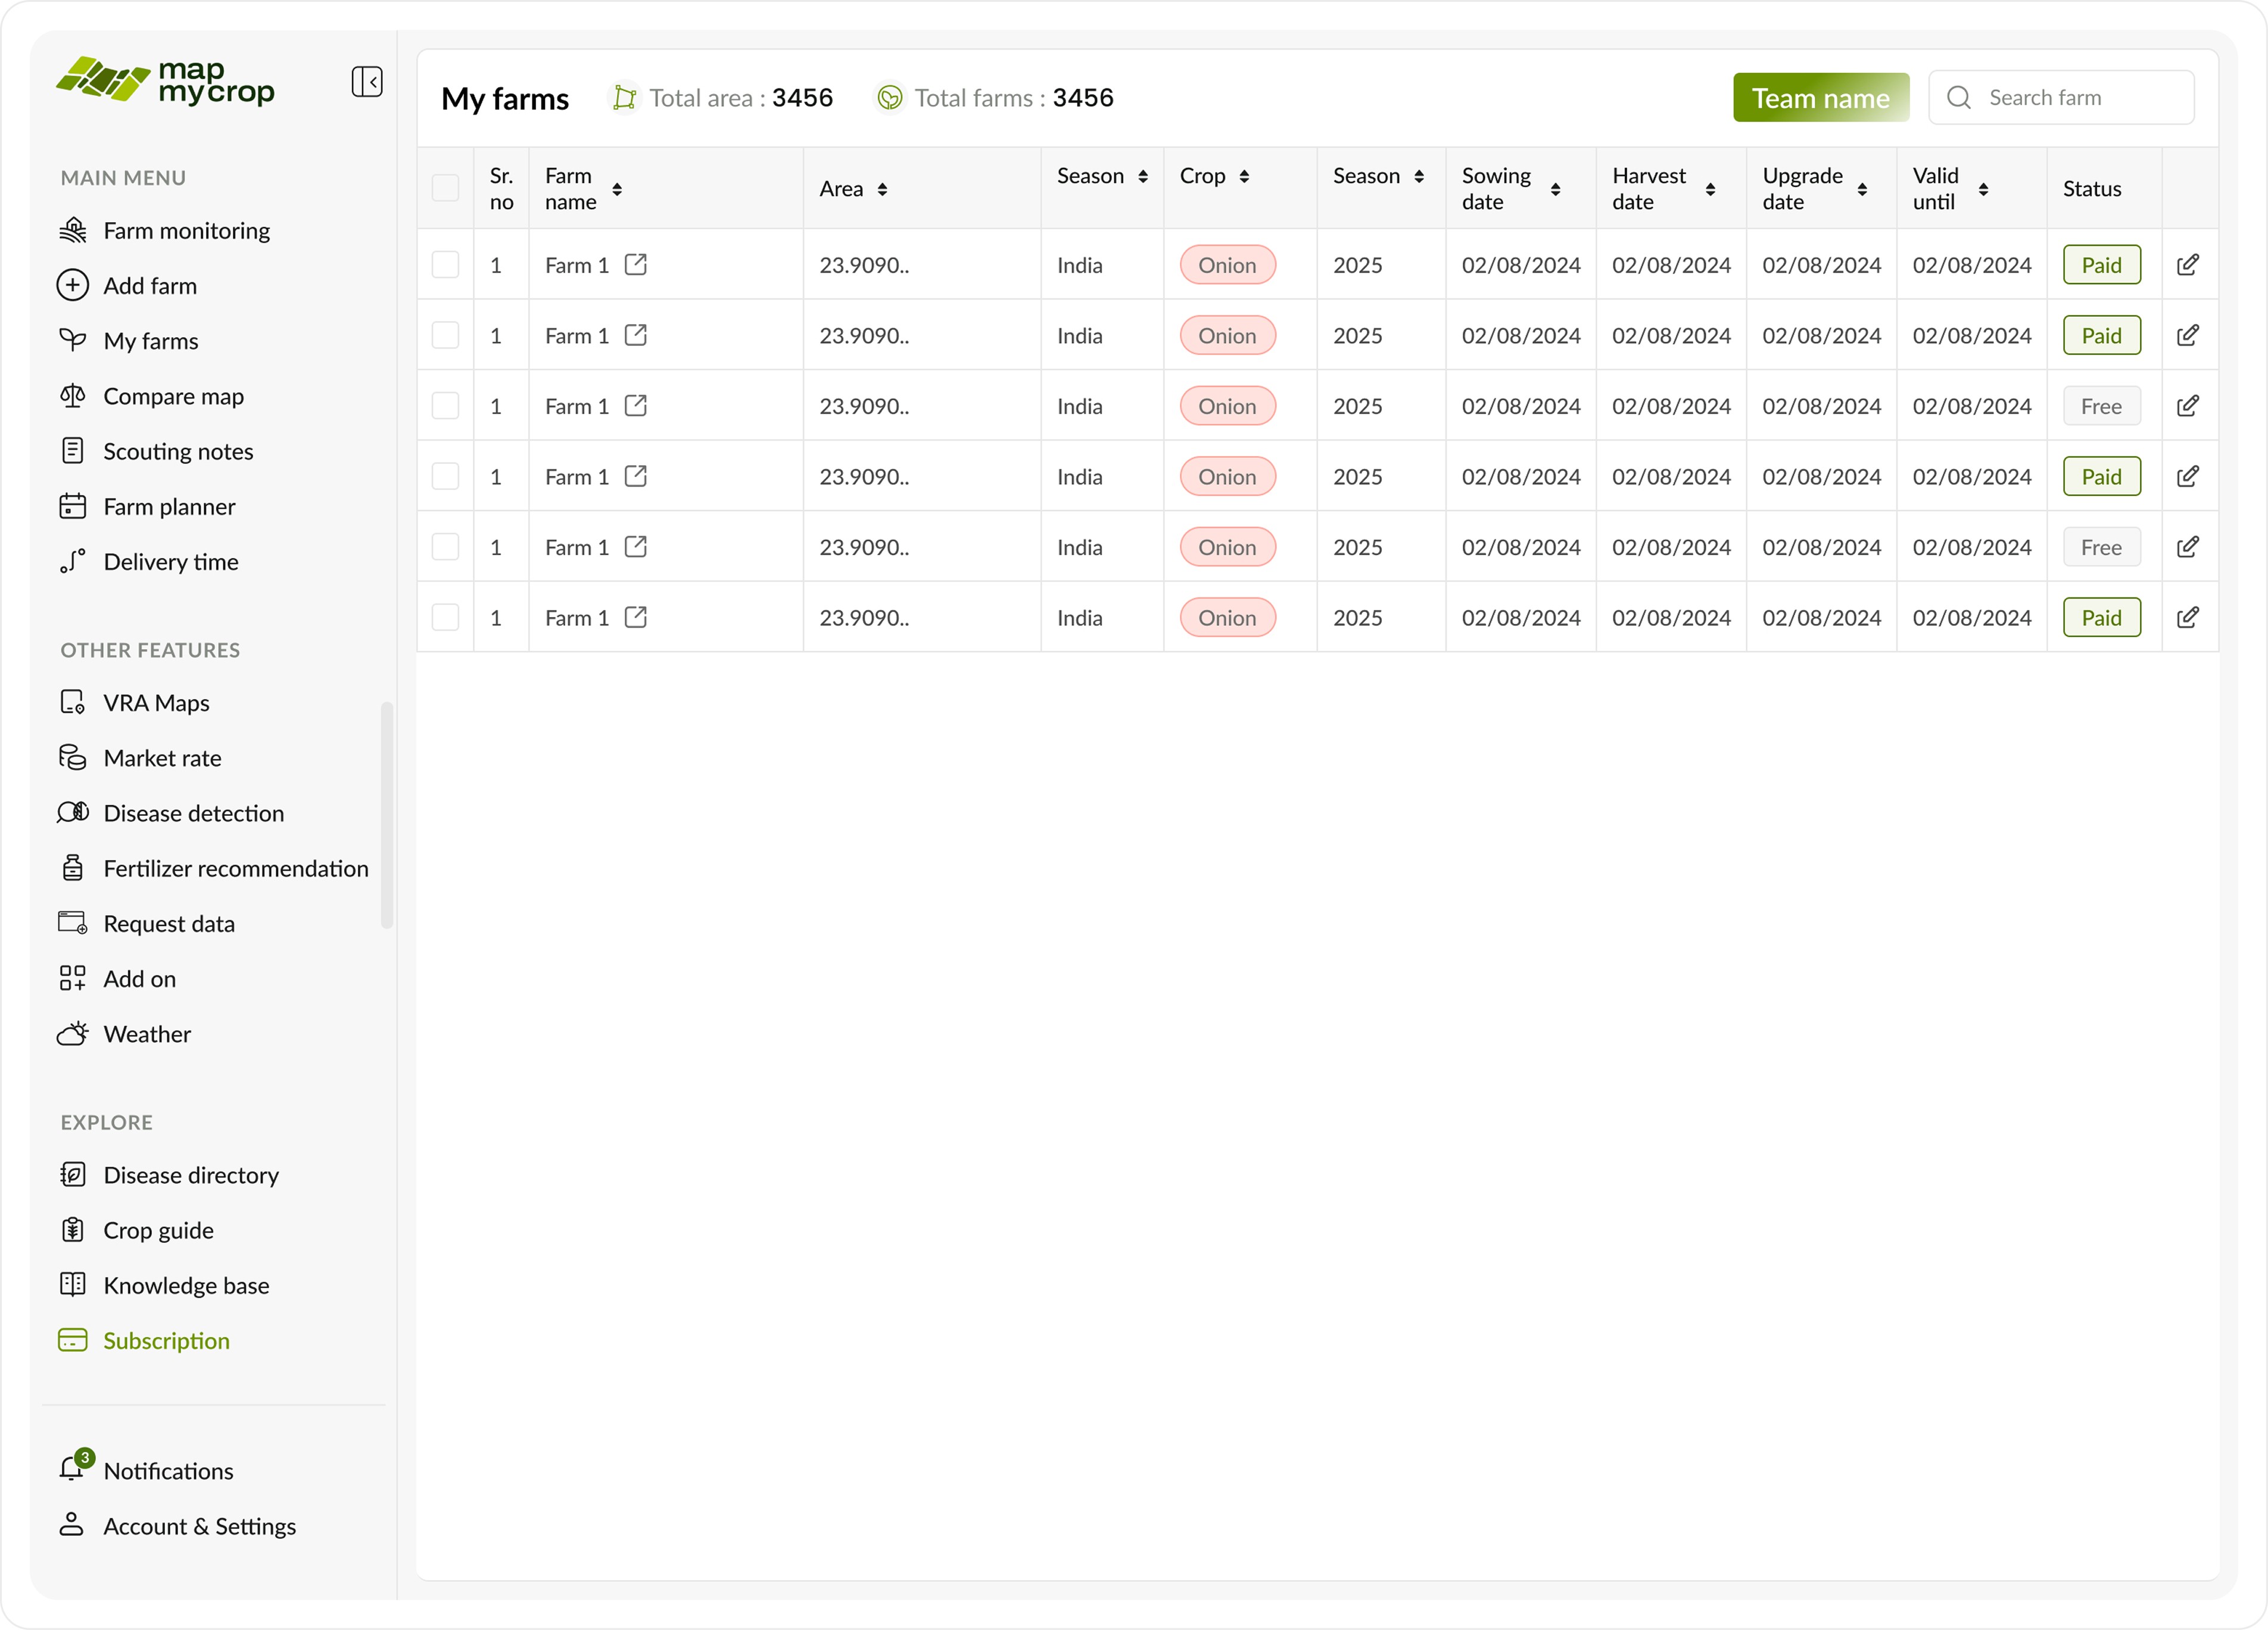2268x1630 pixels.
Task: Click the Compare map scales icon
Action: tap(72, 396)
